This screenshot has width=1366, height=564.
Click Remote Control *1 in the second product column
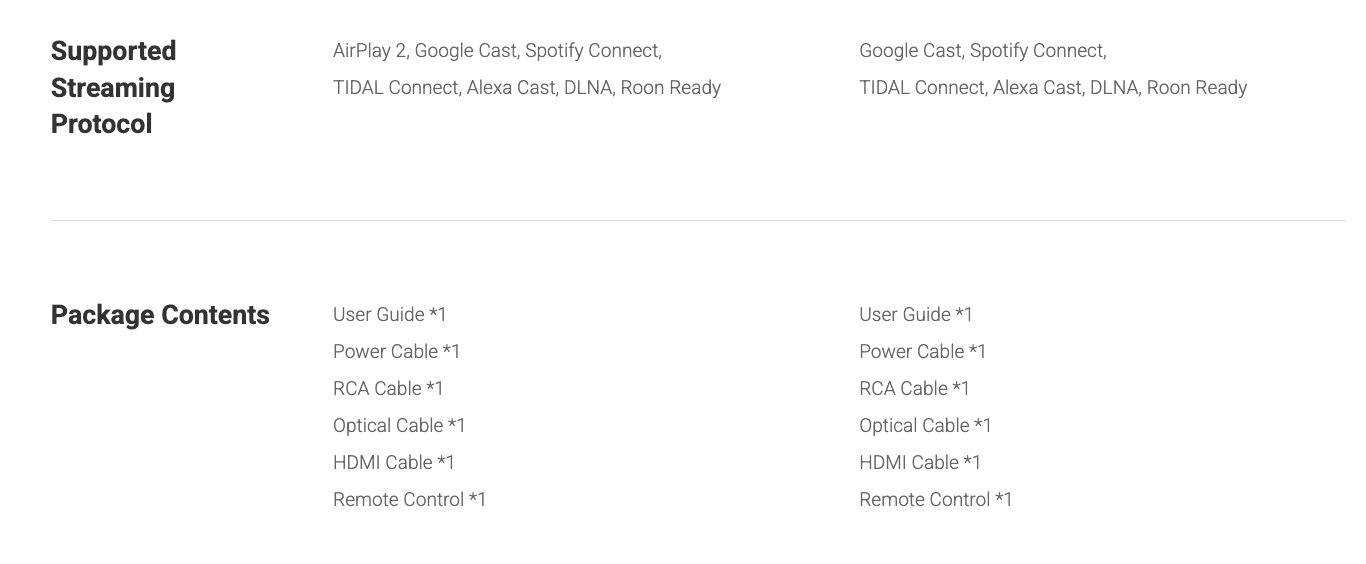935,500
